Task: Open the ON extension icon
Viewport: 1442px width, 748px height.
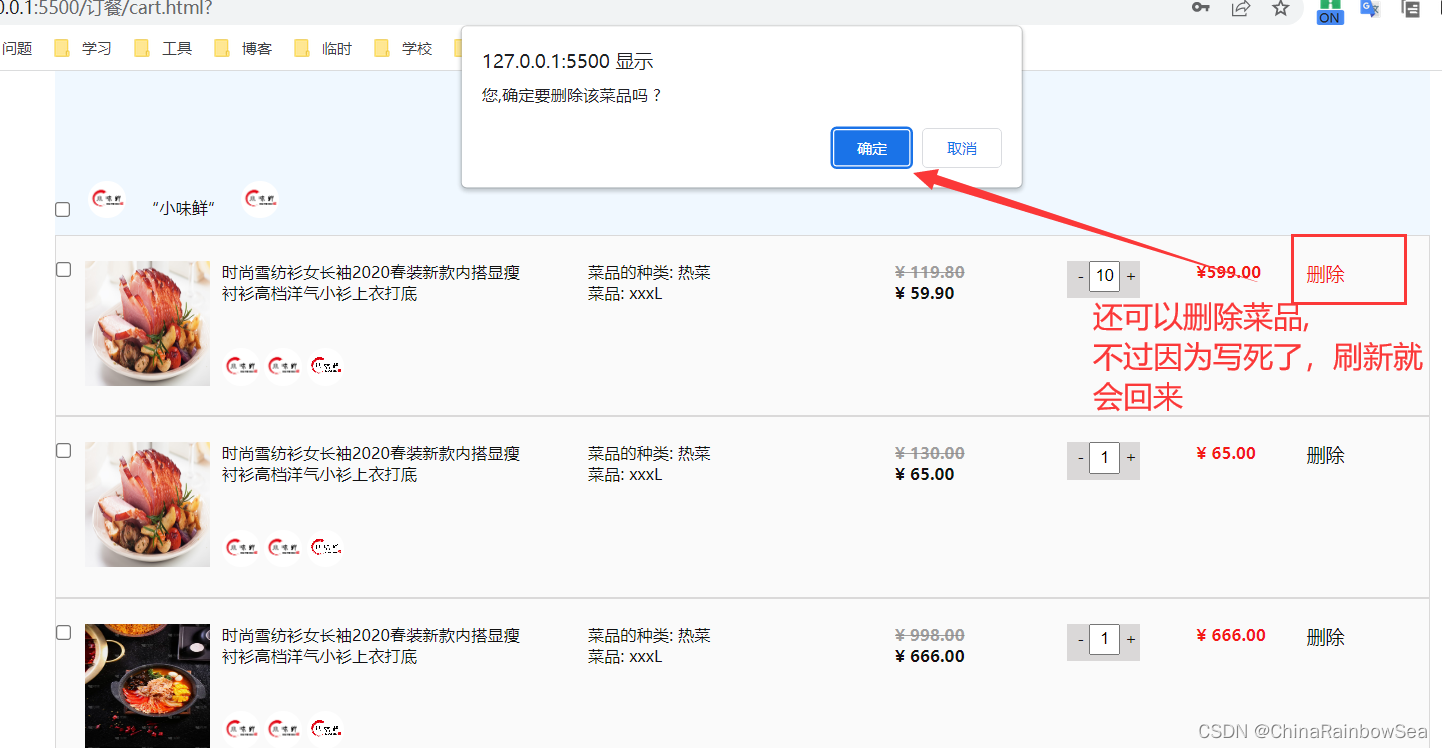Action: (x=1330, y=10)
